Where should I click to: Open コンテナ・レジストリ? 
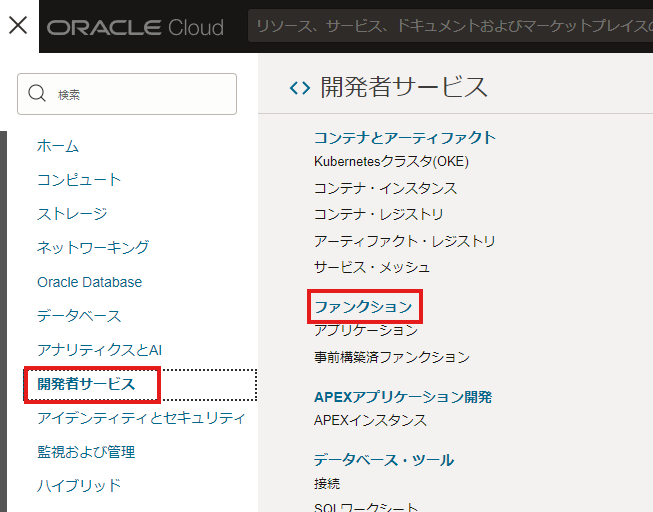(x=379, y=214)
